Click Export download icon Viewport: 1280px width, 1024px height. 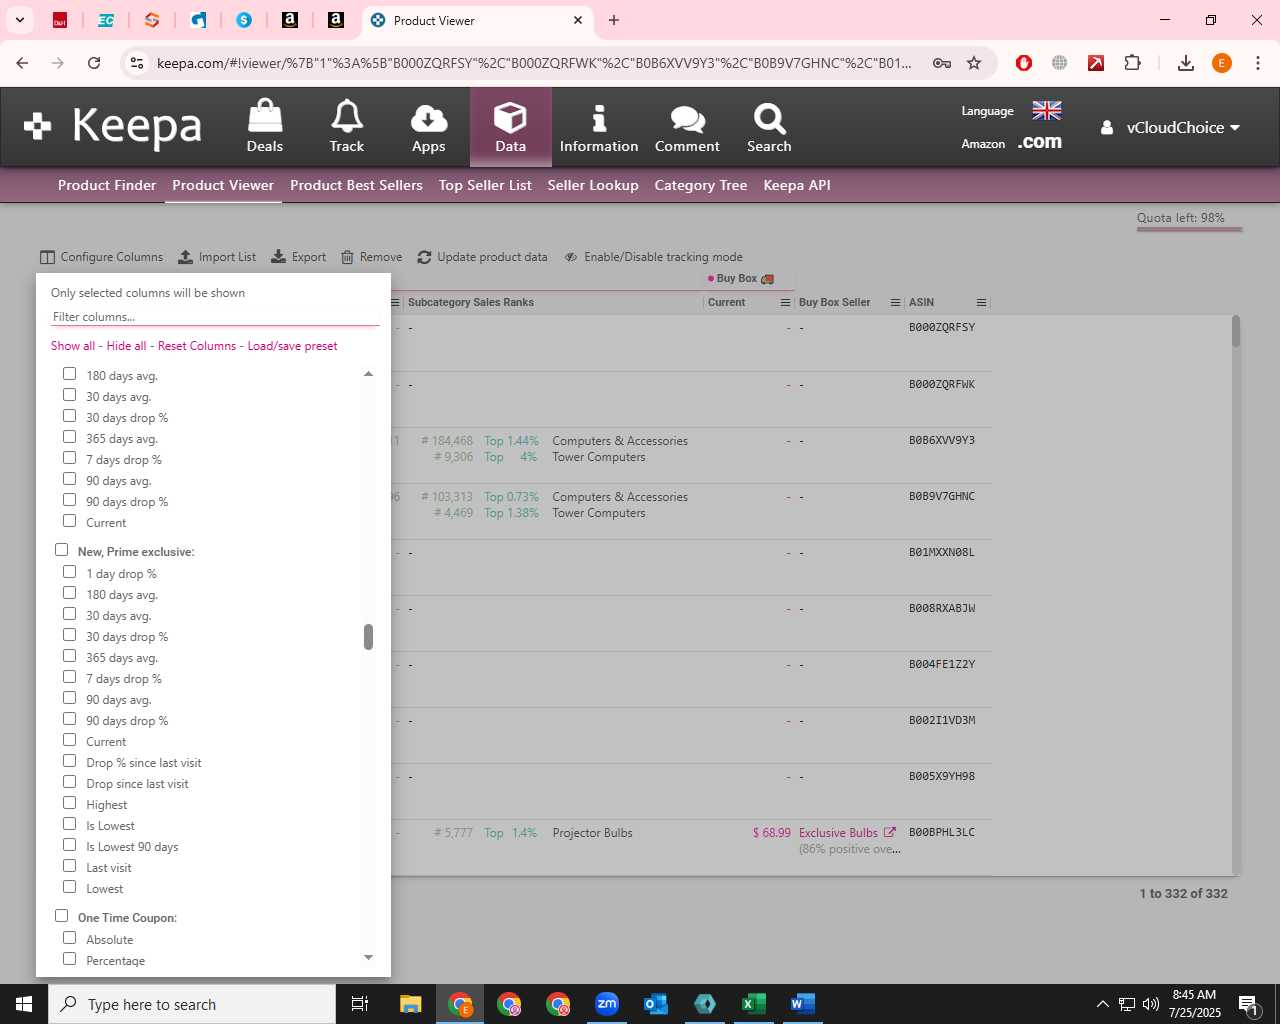[279, 257]
